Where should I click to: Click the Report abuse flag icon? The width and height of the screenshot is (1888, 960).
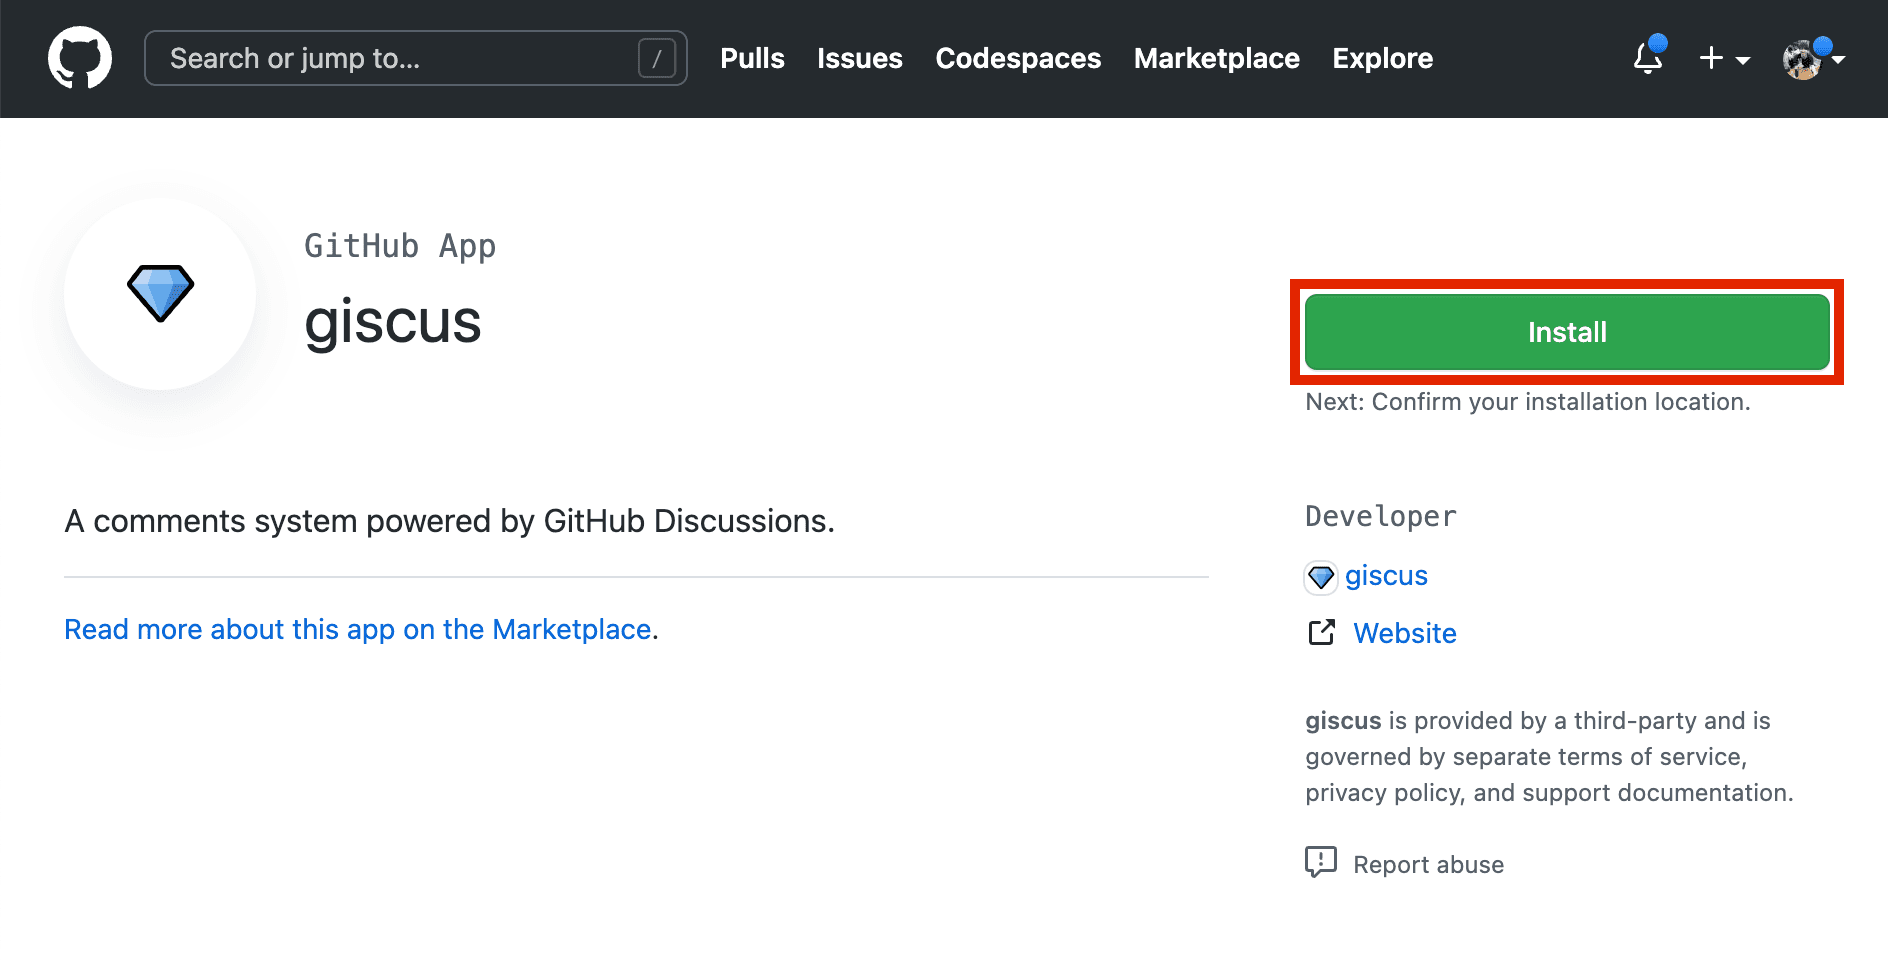pyautogui.click(x=1321, y=862)
